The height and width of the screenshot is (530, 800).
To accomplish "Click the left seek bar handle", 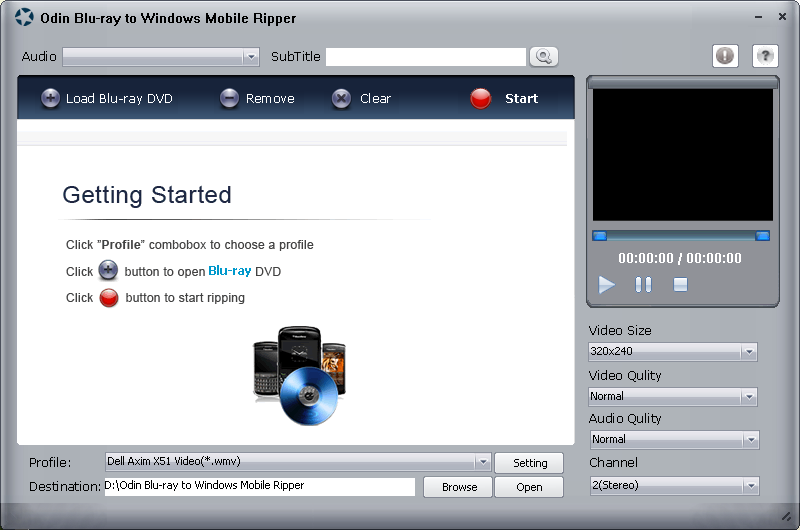I will coord(599,236).
